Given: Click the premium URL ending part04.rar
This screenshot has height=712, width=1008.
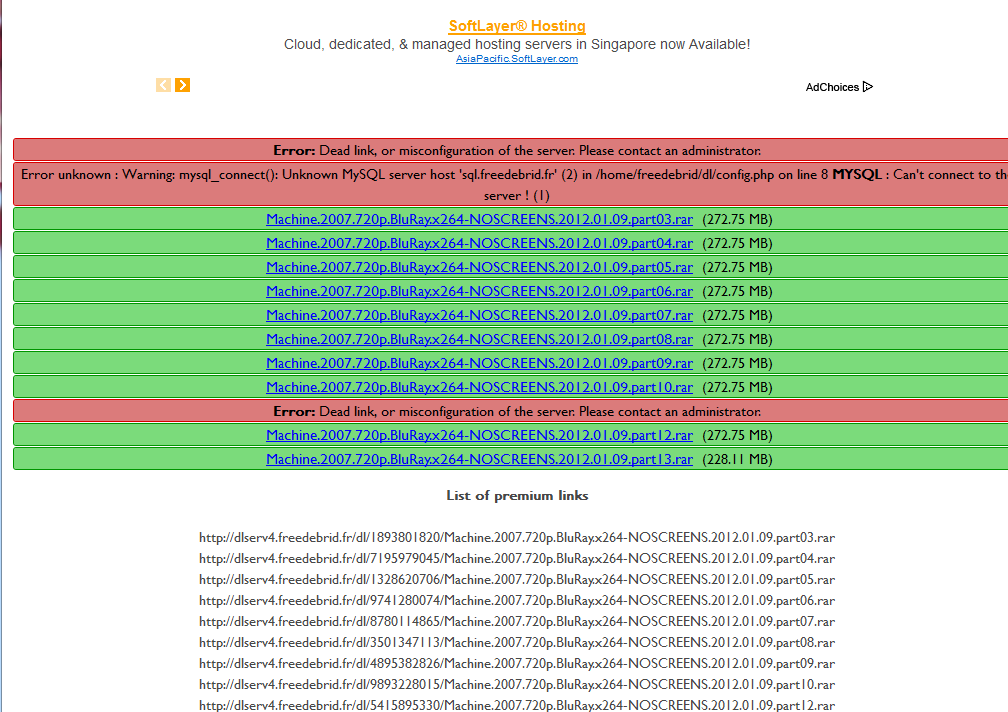Looking at the screenshot, I should coord(517,558).
